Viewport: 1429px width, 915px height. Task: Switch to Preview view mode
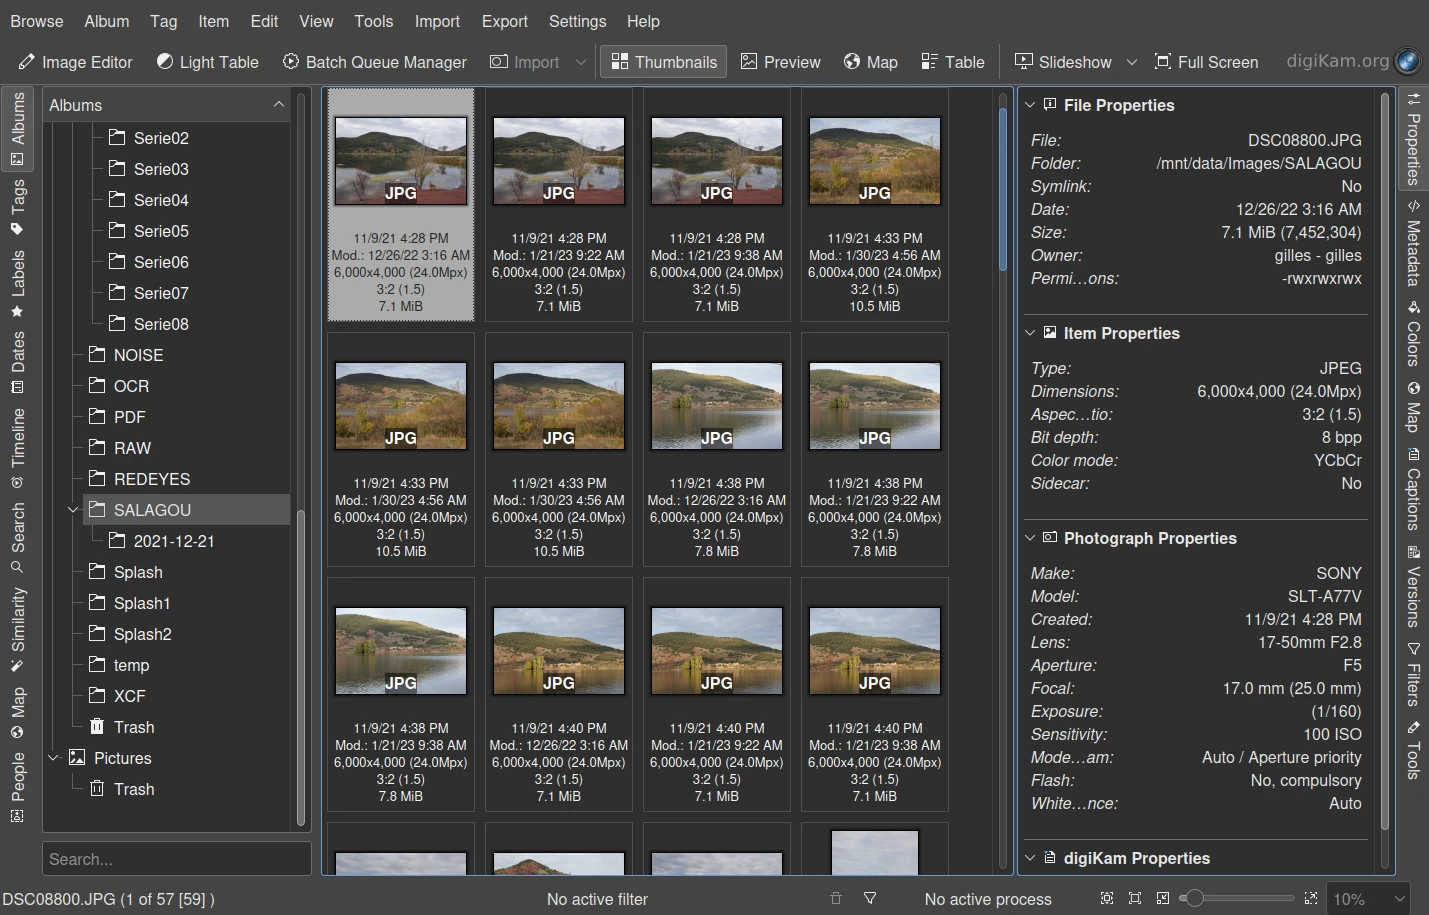point(780,62)
